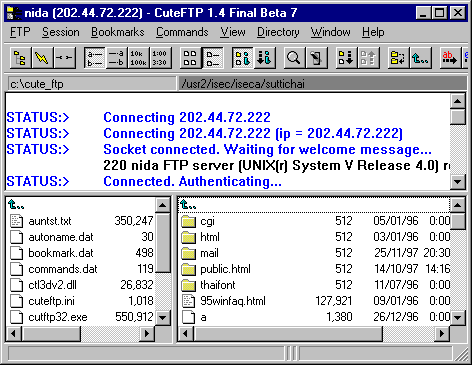Select the remote file icon named 'a'

click(x=189, y=317)
